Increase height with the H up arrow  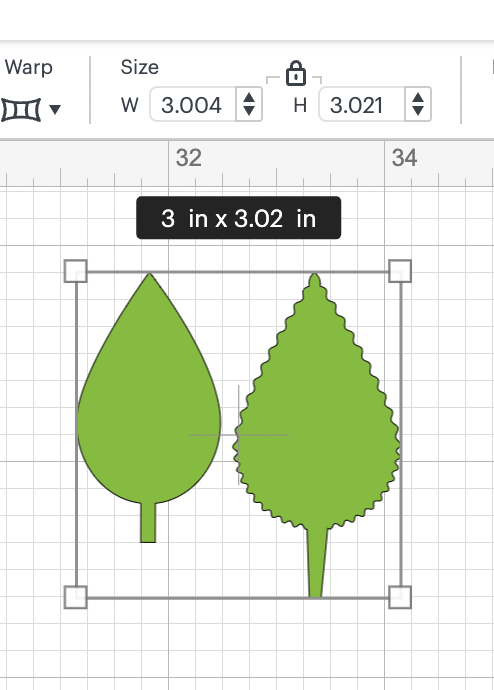point(418,98)
